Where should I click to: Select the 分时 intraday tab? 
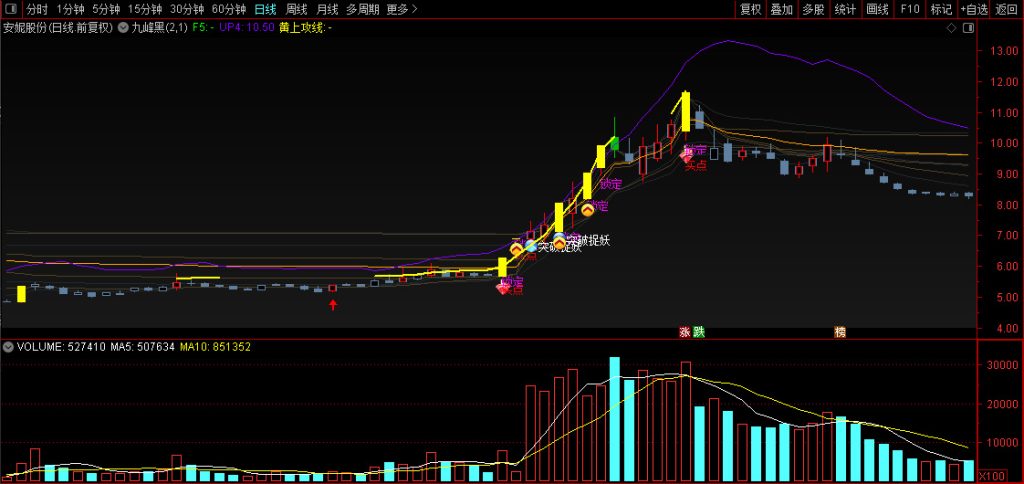tap(37, 9)
